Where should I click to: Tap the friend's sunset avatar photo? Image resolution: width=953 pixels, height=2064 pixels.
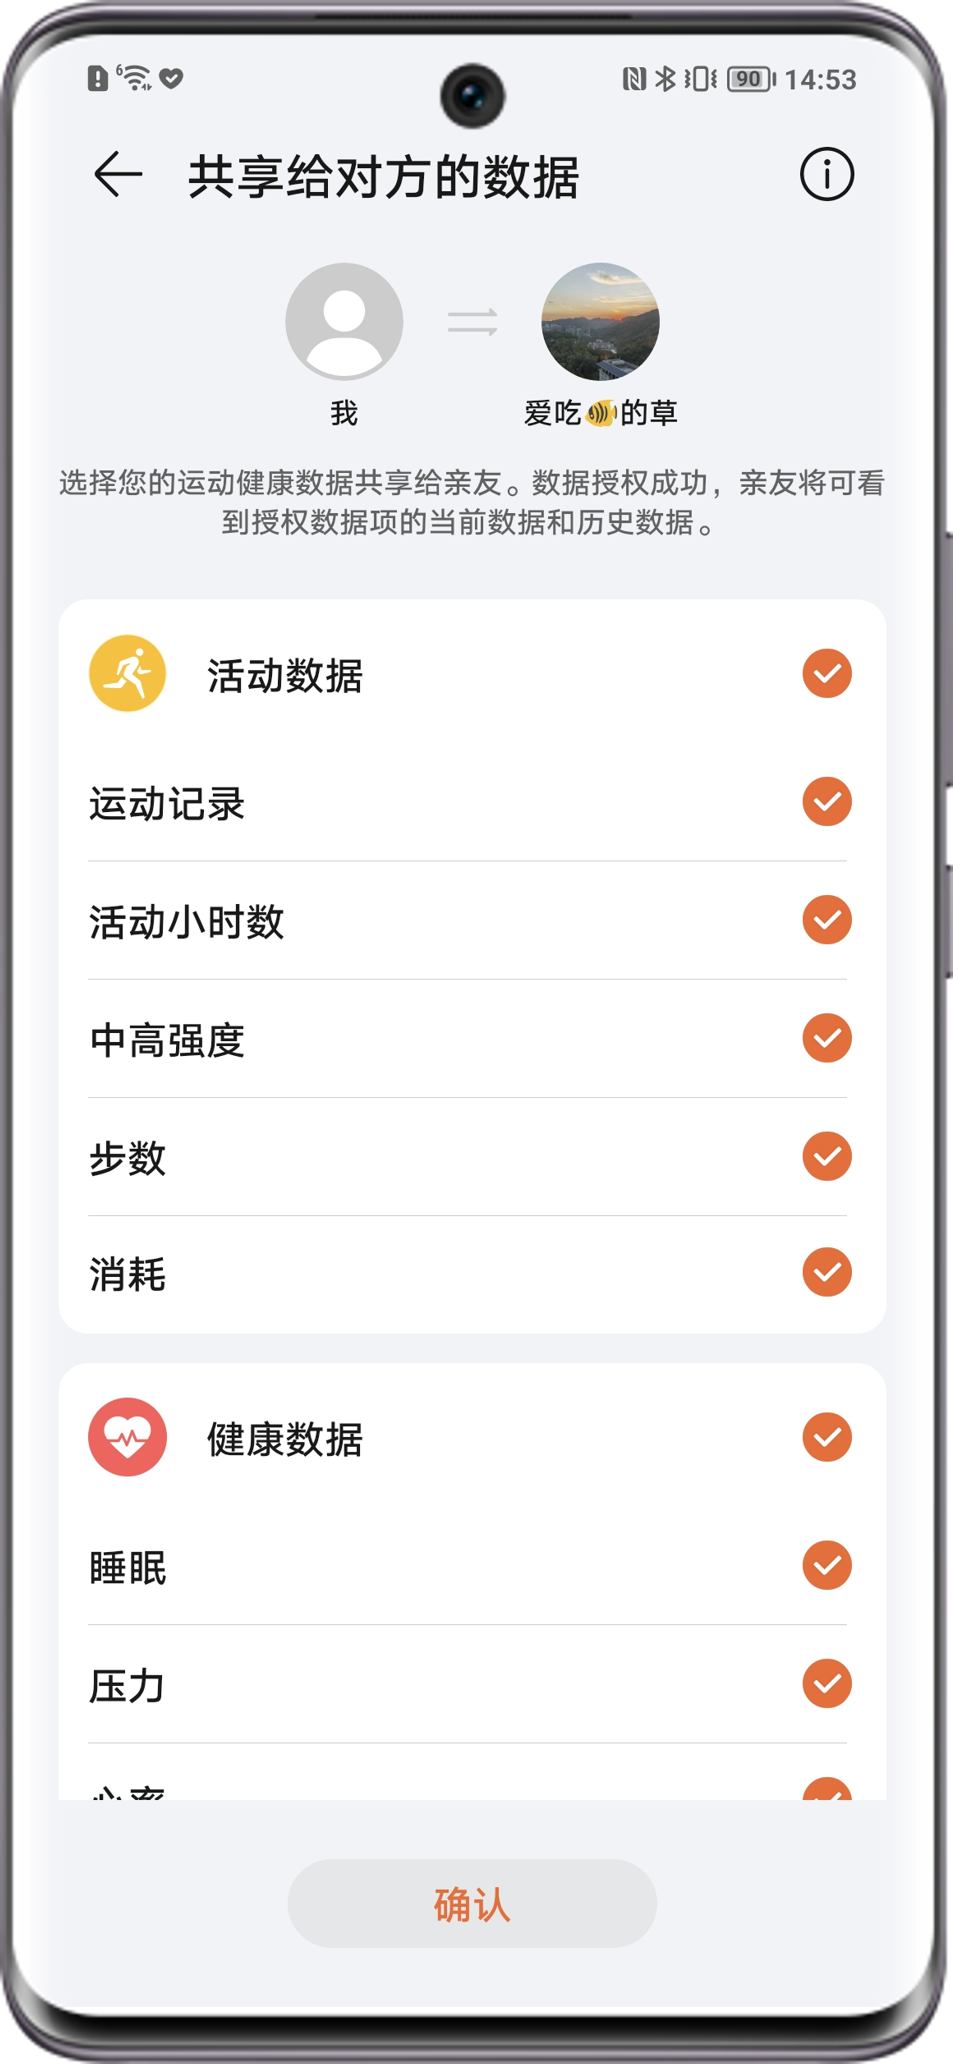[x=600, y=321]
